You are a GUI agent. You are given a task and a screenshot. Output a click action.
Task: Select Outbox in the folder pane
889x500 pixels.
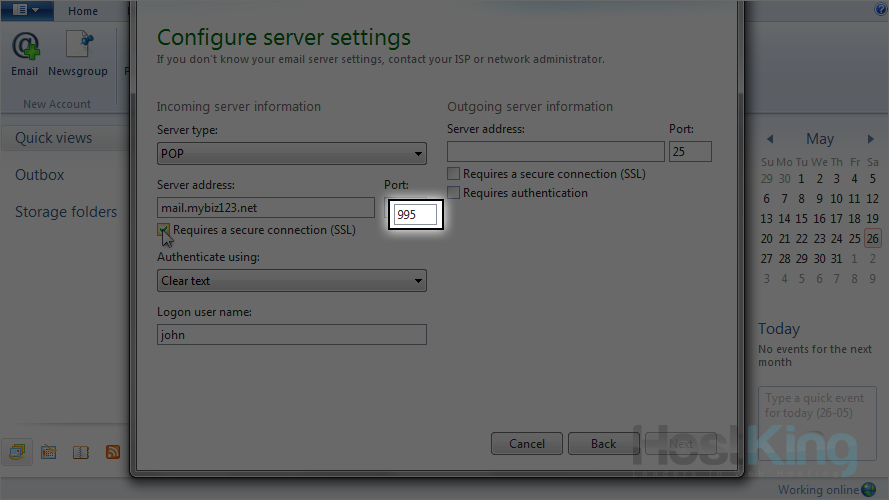pyautogui.click(x=40, y=175)
